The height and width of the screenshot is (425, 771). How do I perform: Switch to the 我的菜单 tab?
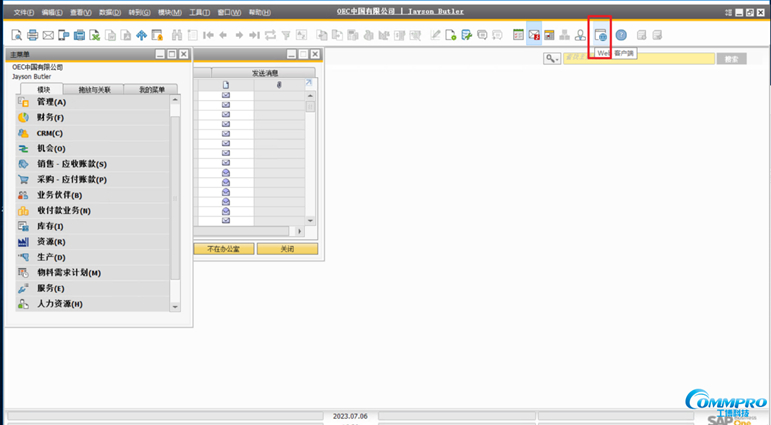(x=151, y=89)
